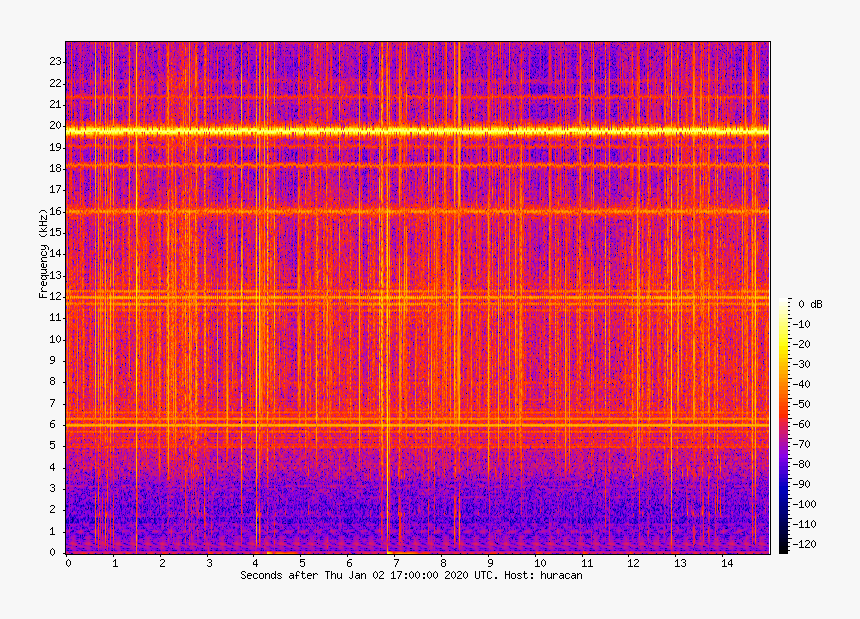Click time axis tick label '3' seconds
Viewport: 860px width, 619px height.
pyautogui.click(x=209, y=563)
